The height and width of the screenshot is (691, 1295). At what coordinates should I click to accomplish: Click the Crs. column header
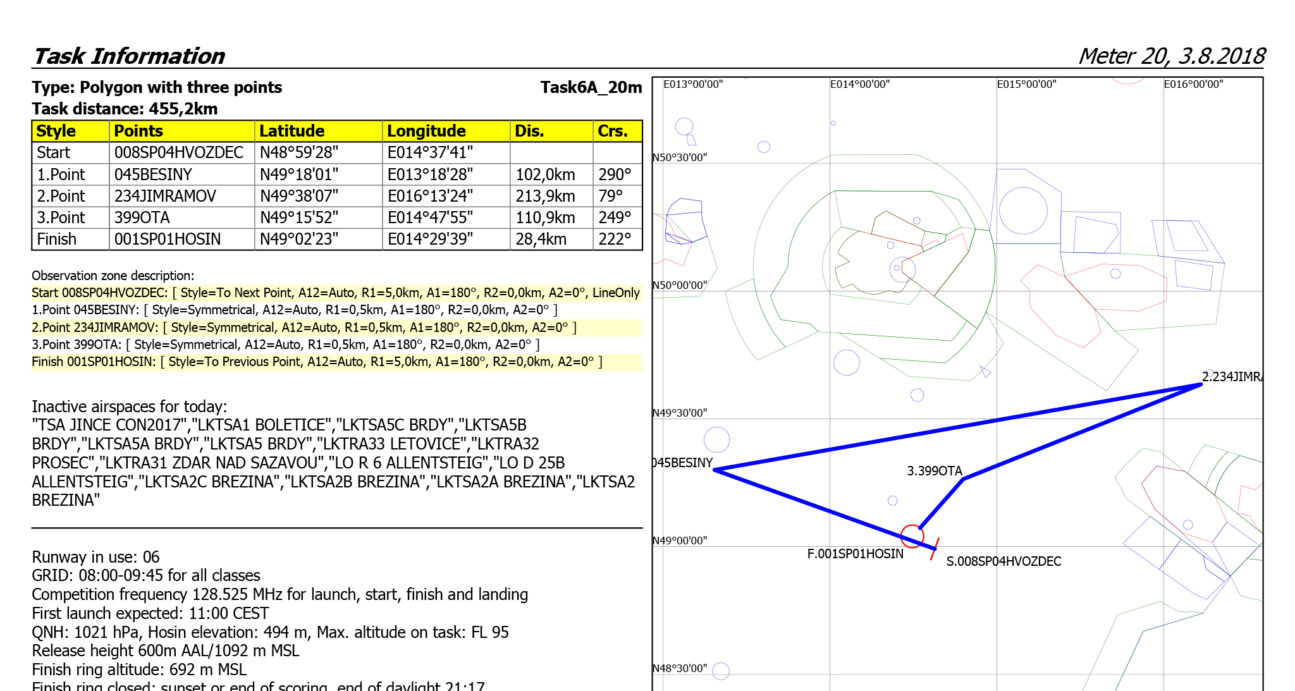(x=611, y=131)
